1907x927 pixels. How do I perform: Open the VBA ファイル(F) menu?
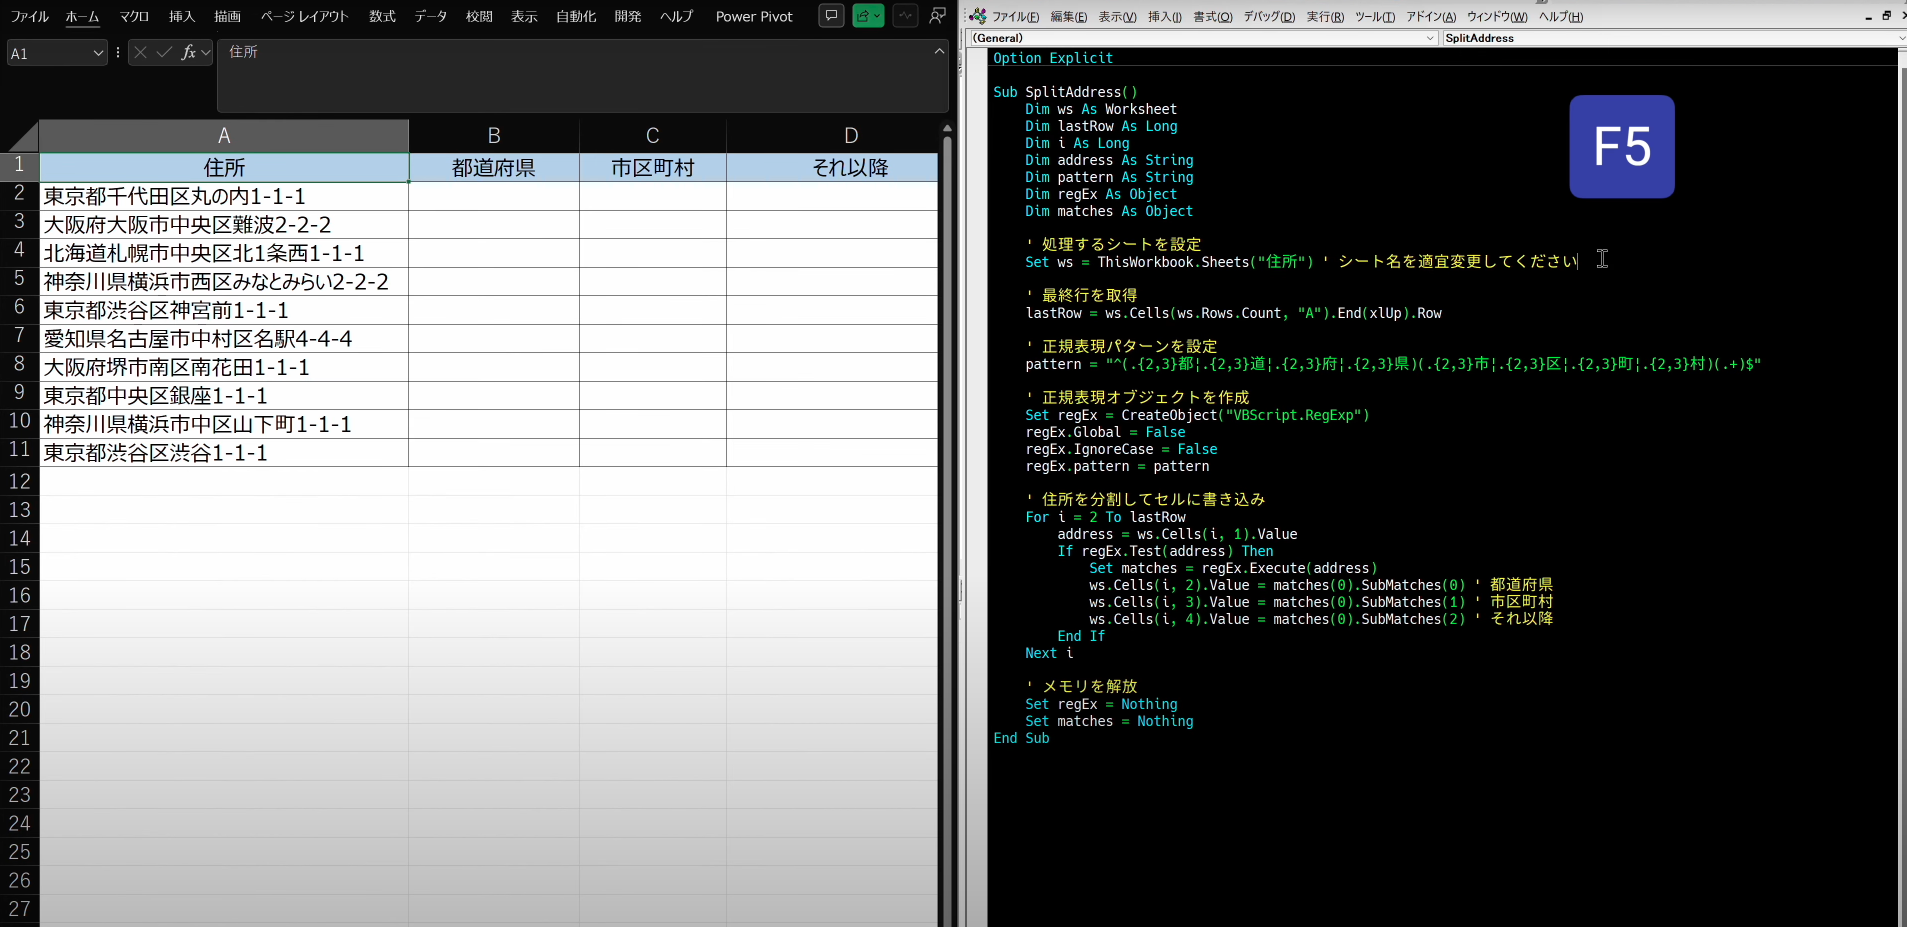point(1015,17)
